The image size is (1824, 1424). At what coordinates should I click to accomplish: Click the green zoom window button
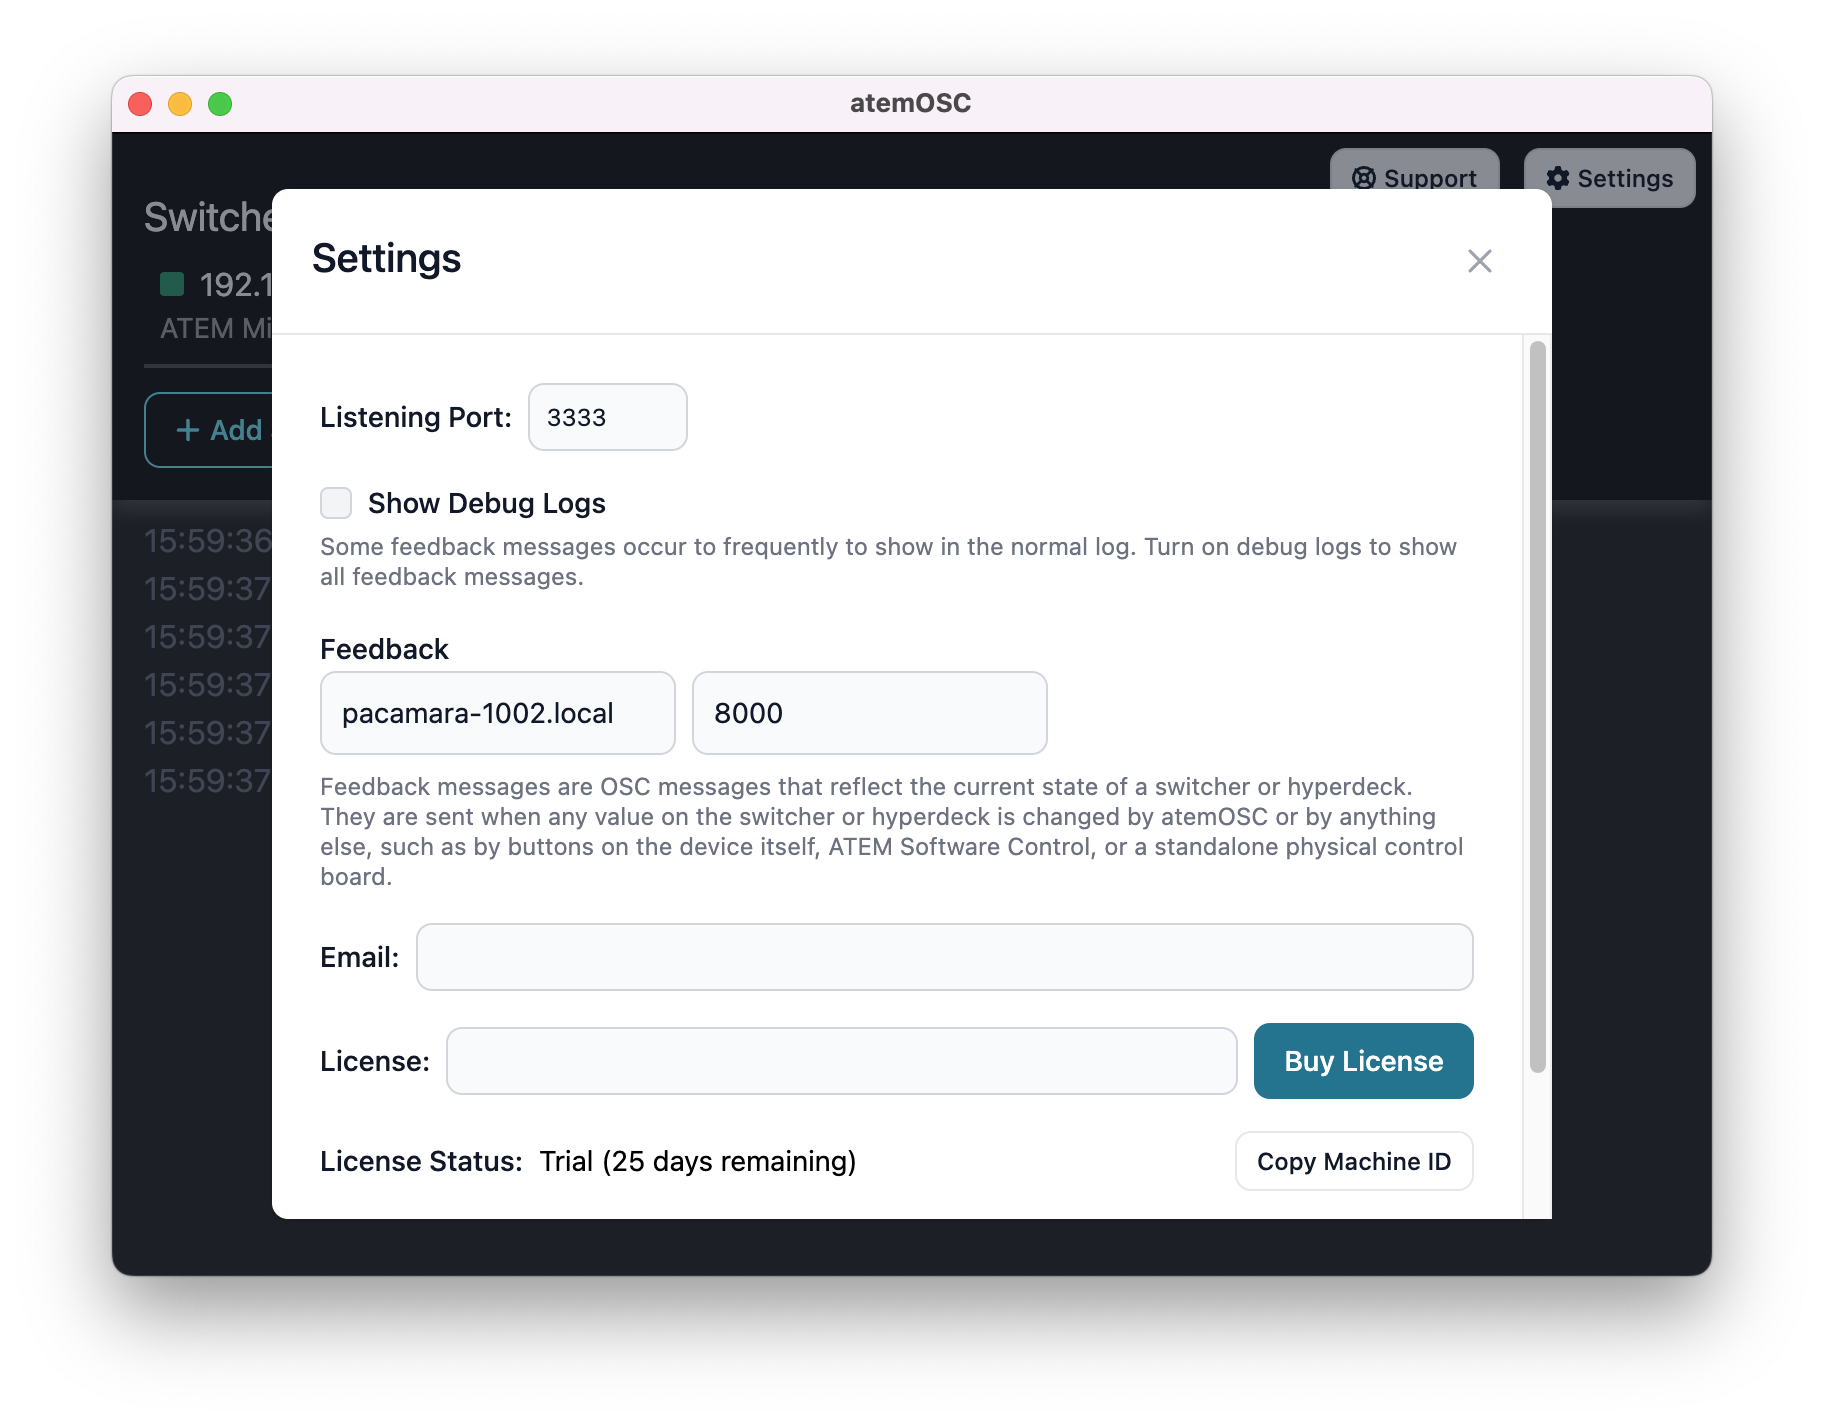click(220, 104)
